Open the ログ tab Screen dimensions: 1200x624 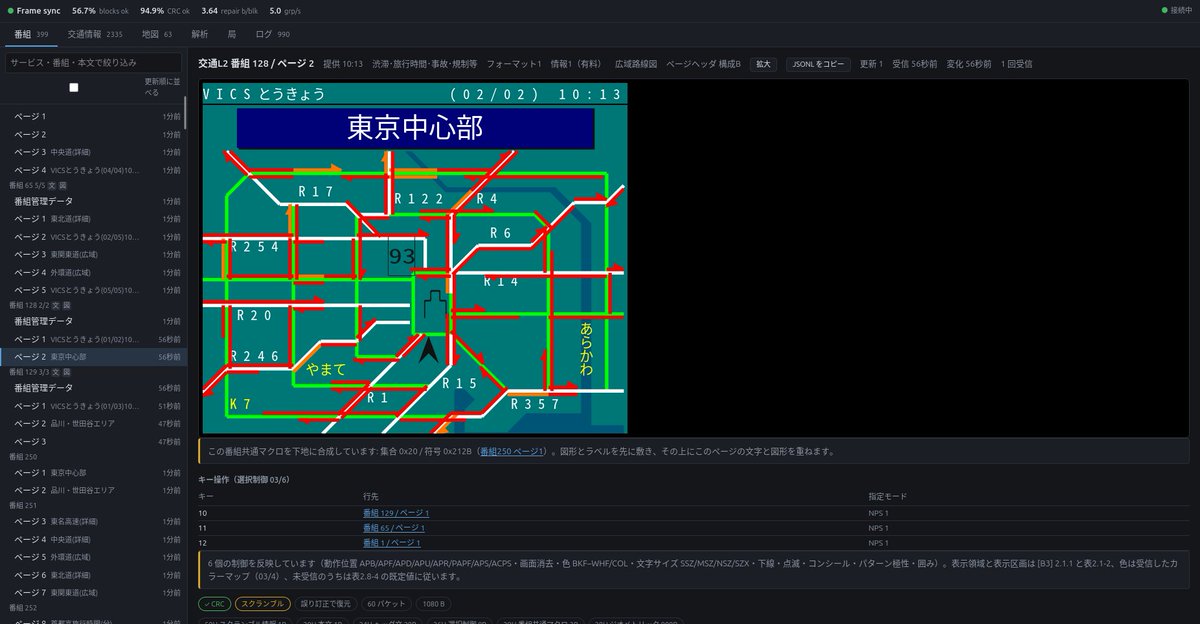pyautogui.click(x=273, y=34)
